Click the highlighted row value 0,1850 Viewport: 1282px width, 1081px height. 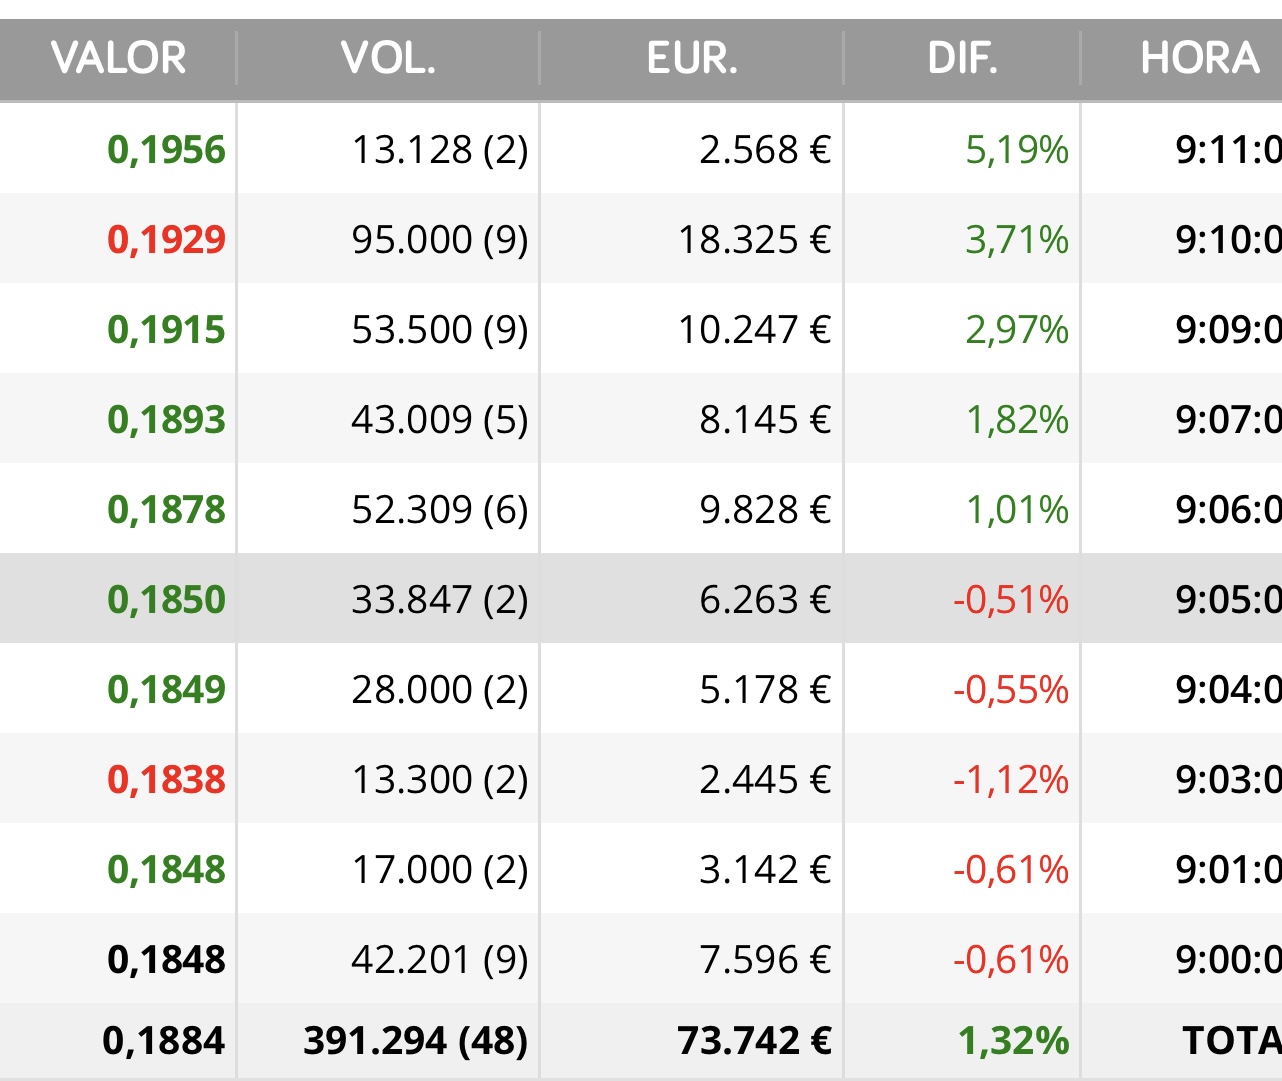(x=166, y=600)
